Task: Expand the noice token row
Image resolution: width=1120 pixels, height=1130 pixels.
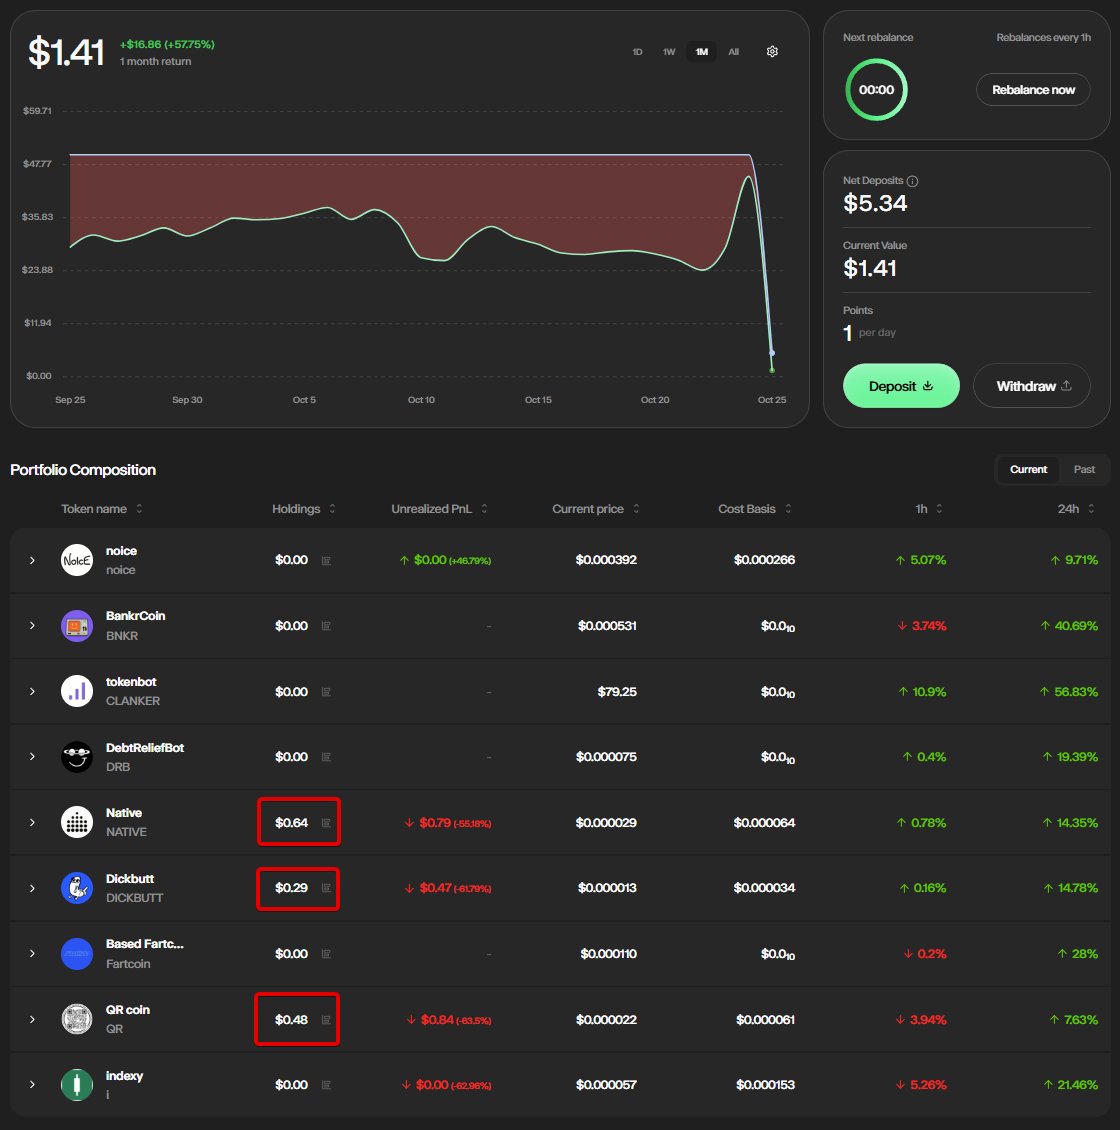Action: (x=31, y=560)
